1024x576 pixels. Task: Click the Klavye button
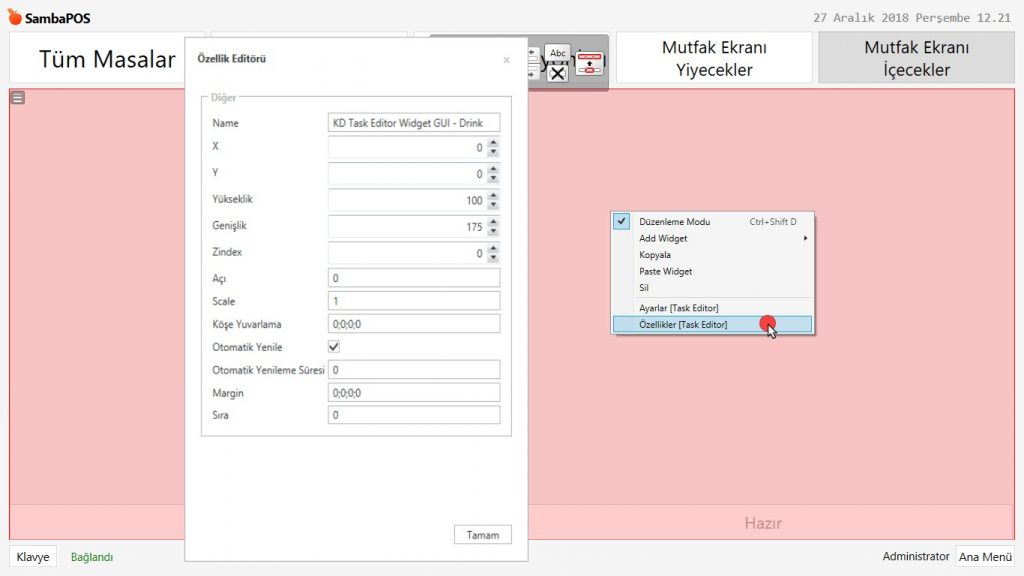pos(33,557)
